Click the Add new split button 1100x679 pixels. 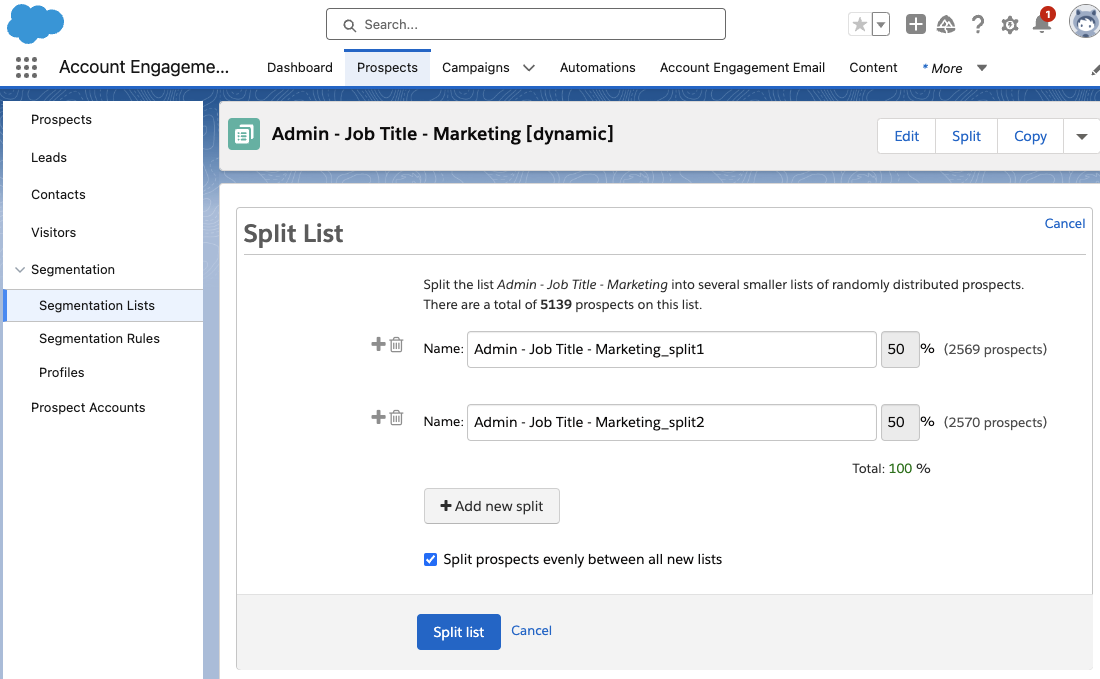click(x=492, y=506)
